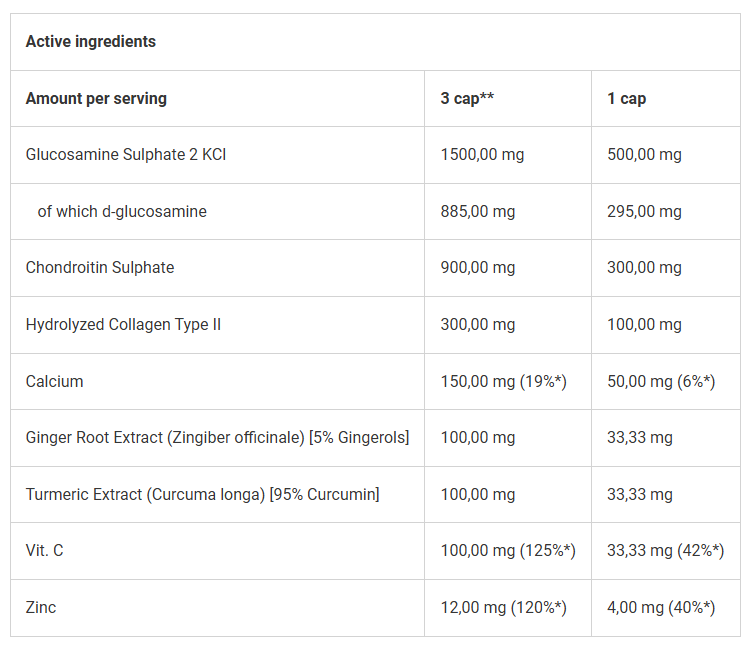Click the 'Active ingredients' table heading
754x647 pixels.
coord(91,42)
